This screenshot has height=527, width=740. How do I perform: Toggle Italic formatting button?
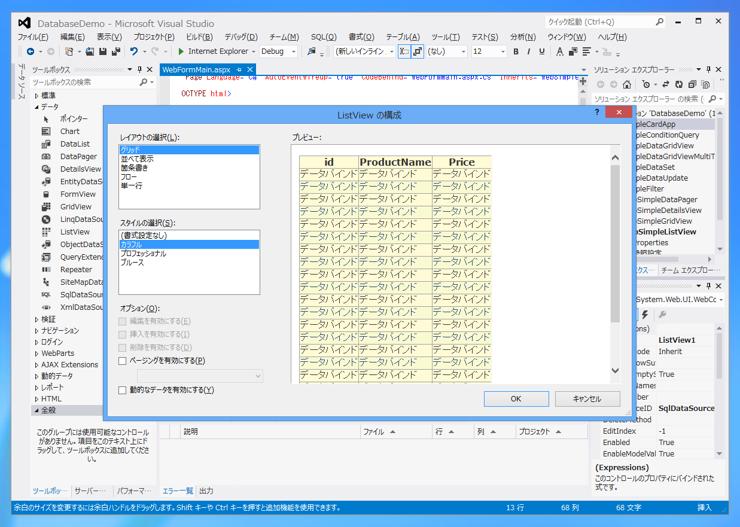click(529, 51)
